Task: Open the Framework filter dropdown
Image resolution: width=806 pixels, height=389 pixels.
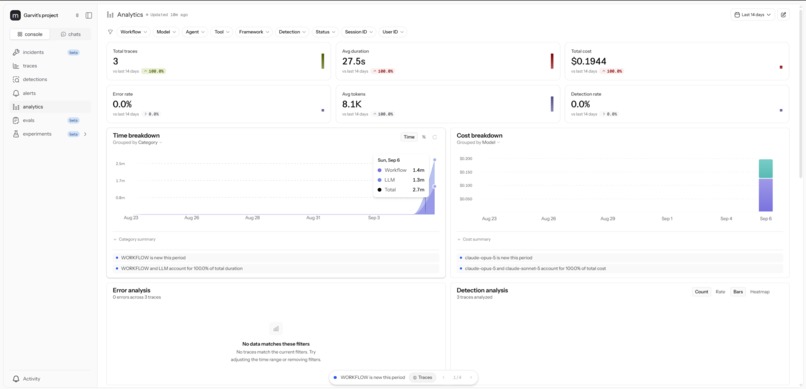Action: [x=254, y=32]
